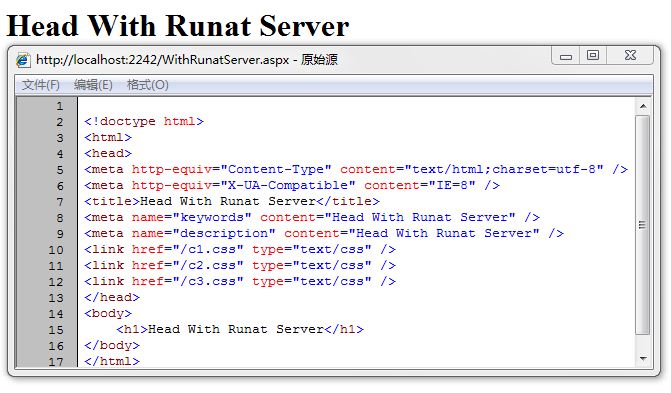The height and width of the screenshot is (393, 671).
Task: Click the c1.css link line
Action: tap(240, 249)
